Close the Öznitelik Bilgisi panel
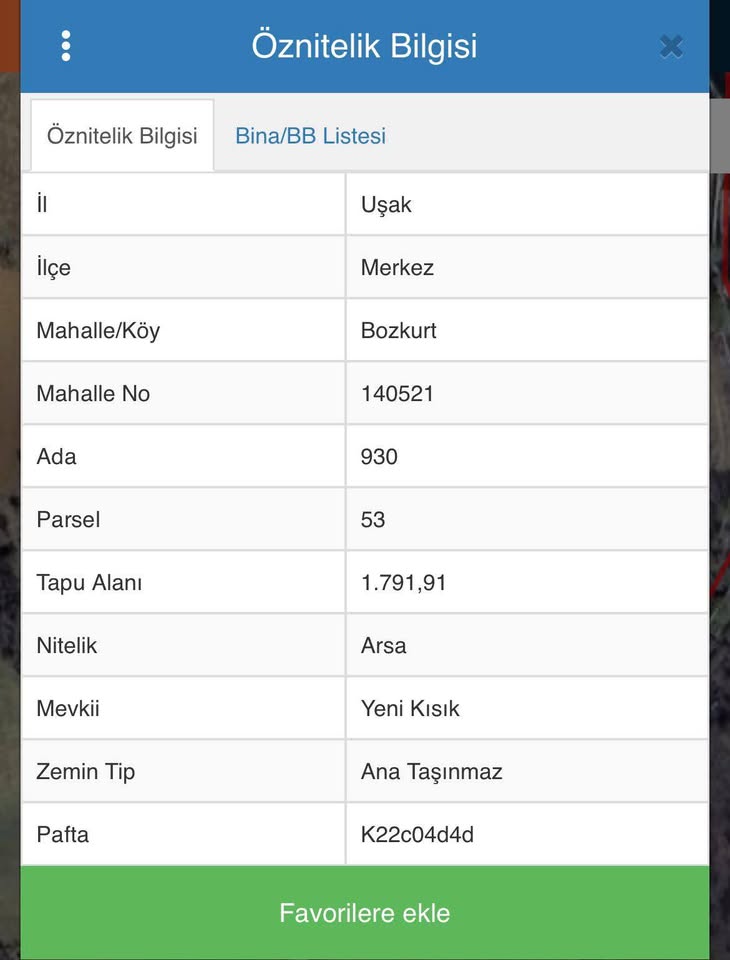The image size is (730, 960). 671,46
